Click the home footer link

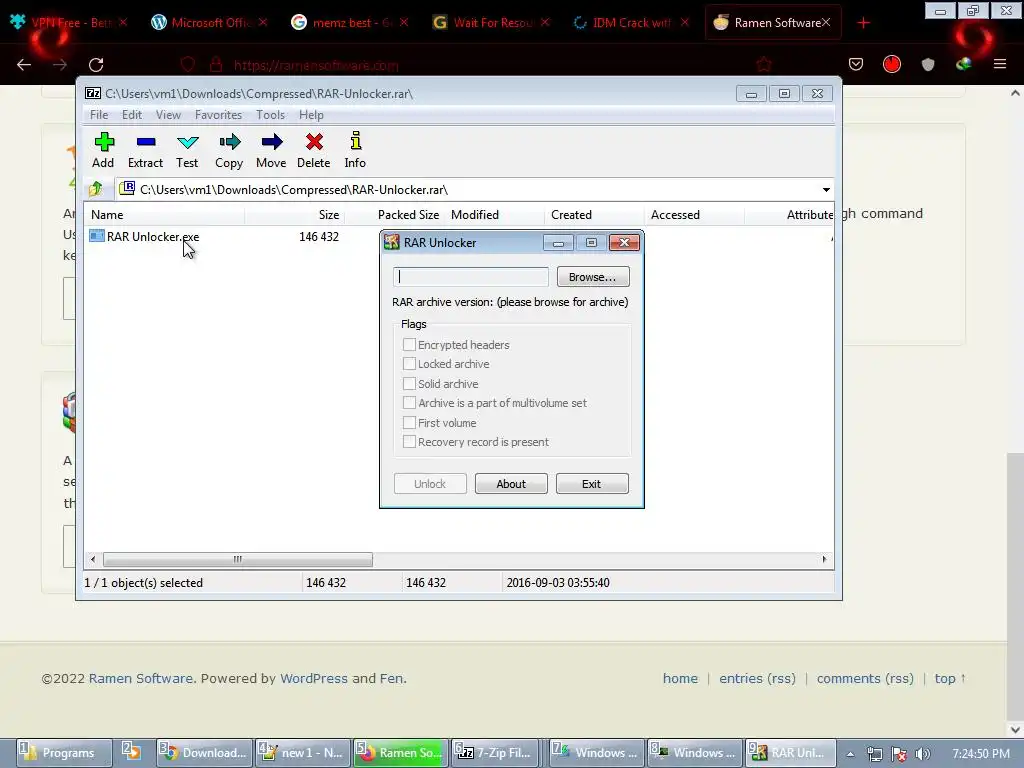click(x=680, y=679)
